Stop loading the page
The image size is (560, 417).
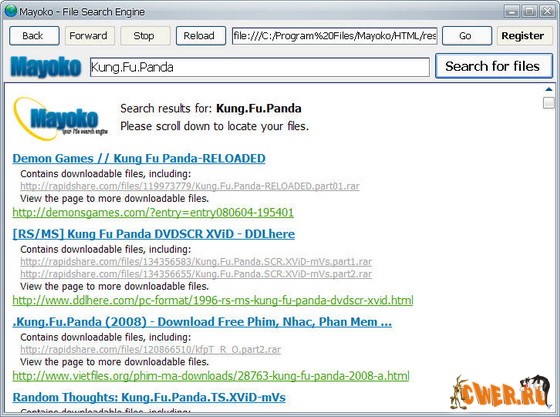[145, 36]
